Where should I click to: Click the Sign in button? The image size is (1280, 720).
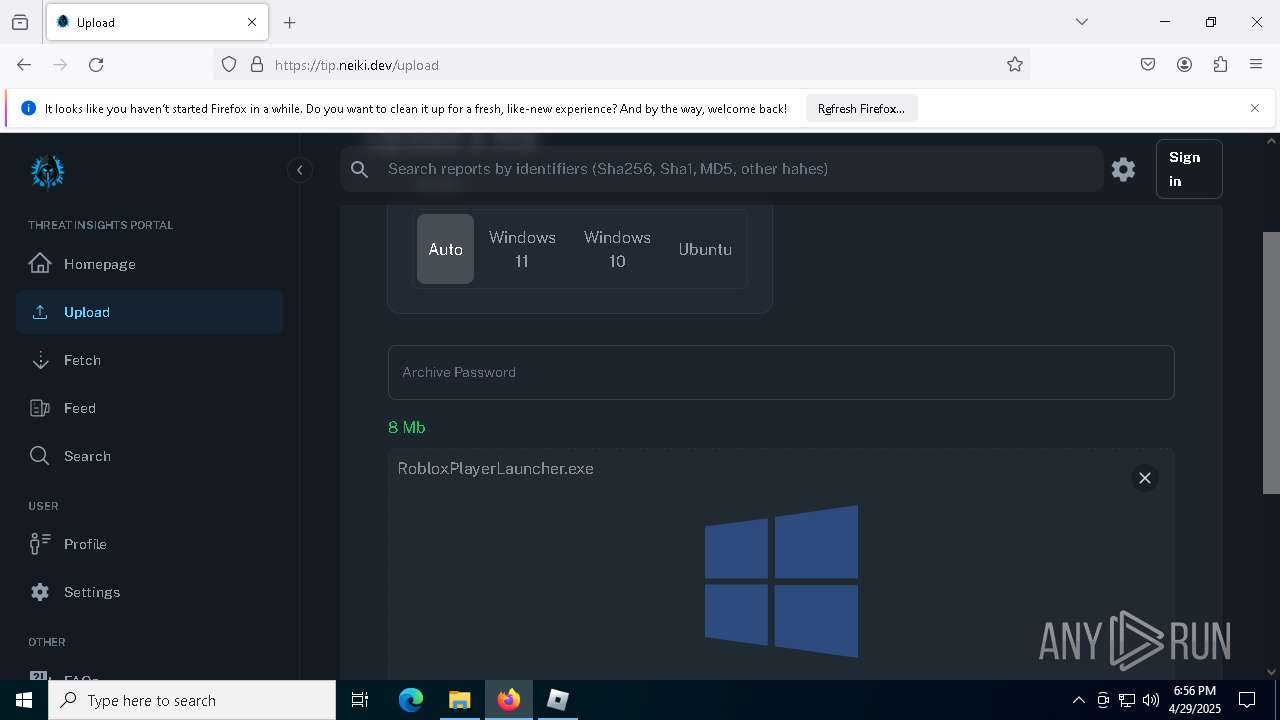pos(1188,169)
